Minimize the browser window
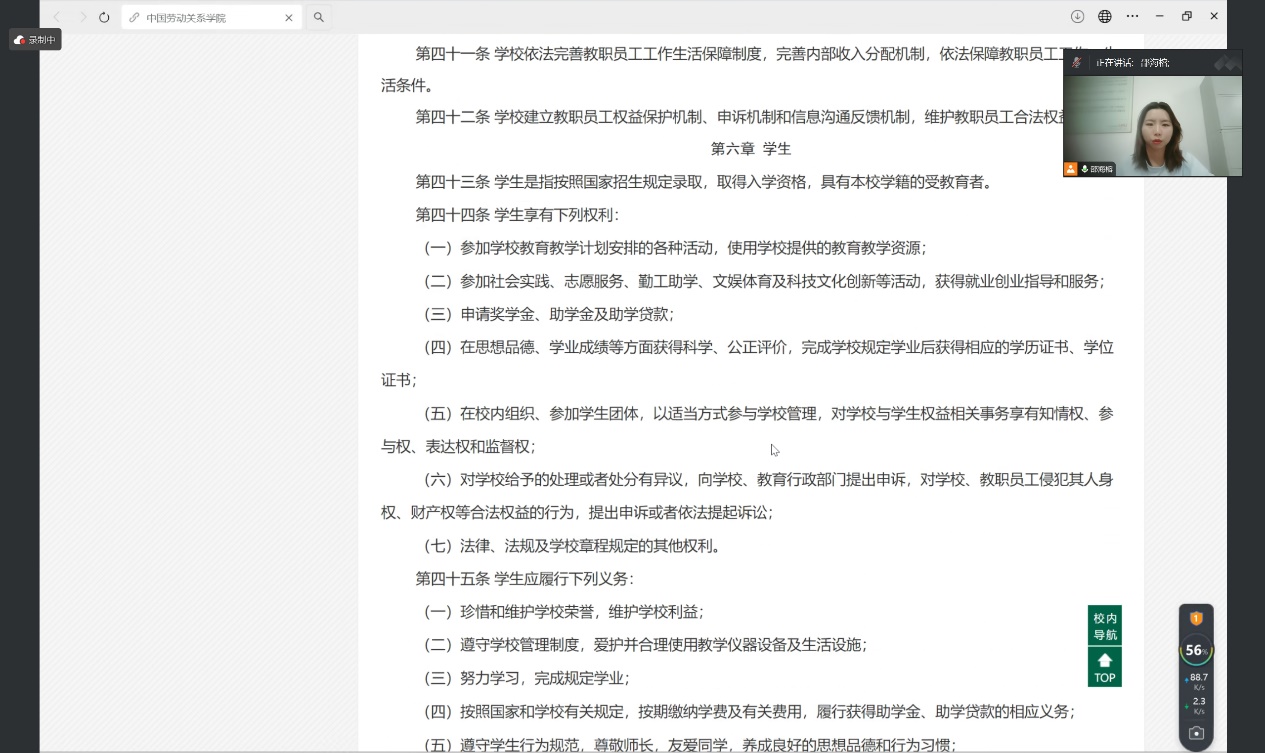The width and height of the screenshot is (1265, 753). click(1160, 16)
